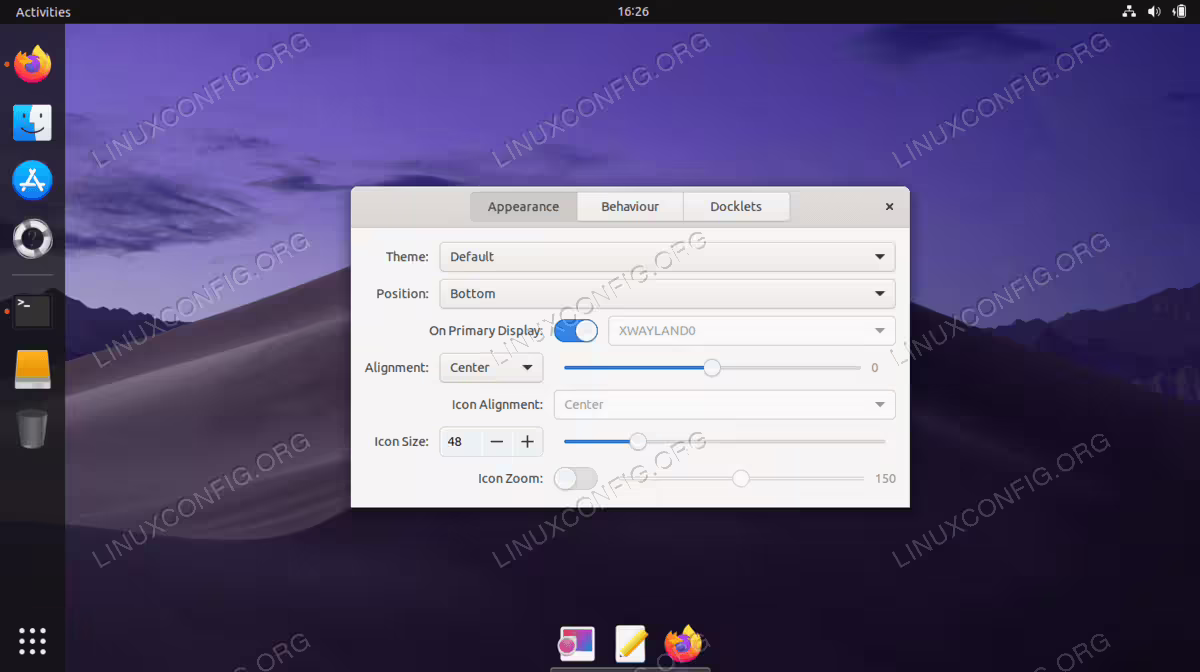The height and width of the screenshot is (672, 1200).
Task: Open the Alignment Center combo box
Action: tap(491, 367)
